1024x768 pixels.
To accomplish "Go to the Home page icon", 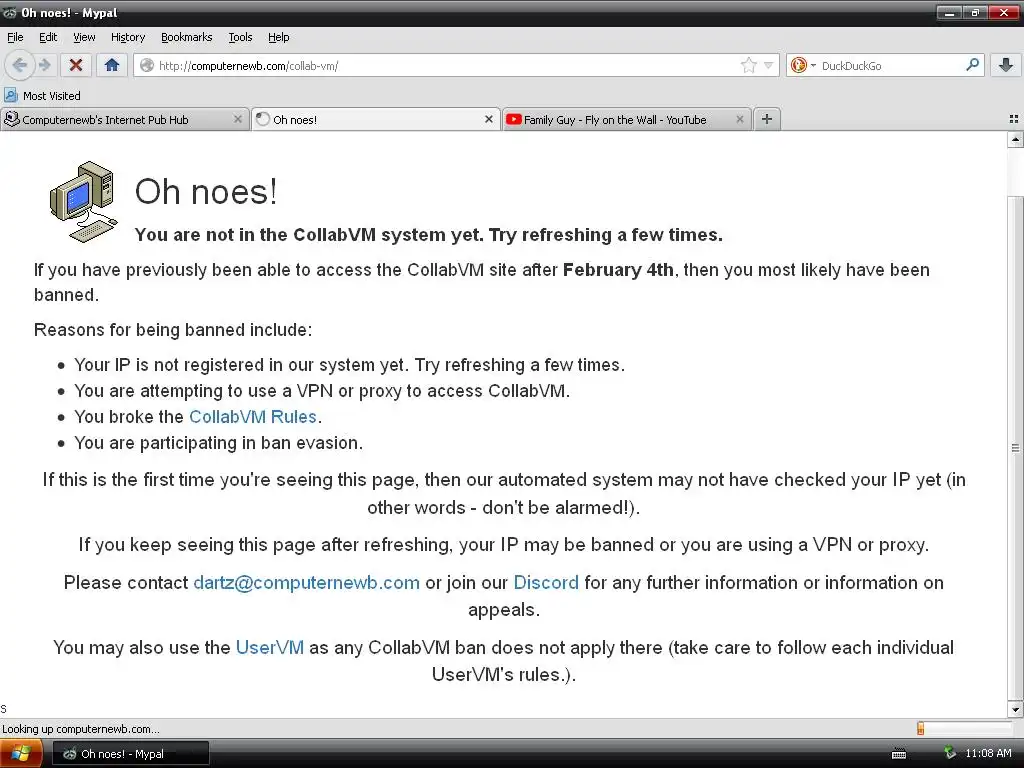I will click(112, 65).
